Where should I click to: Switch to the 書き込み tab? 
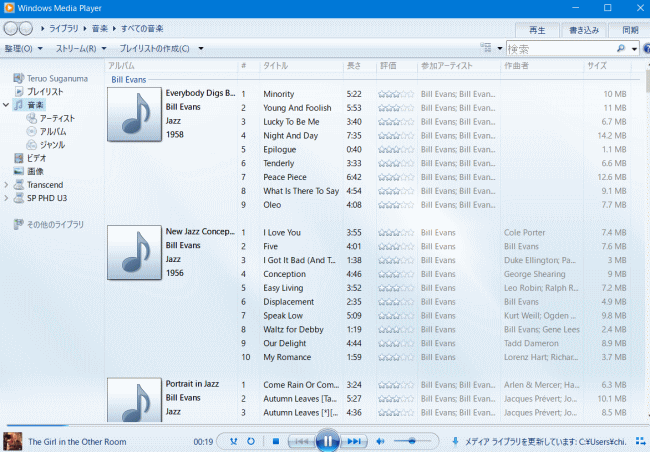pyautogui.click(x=584, y=30)
